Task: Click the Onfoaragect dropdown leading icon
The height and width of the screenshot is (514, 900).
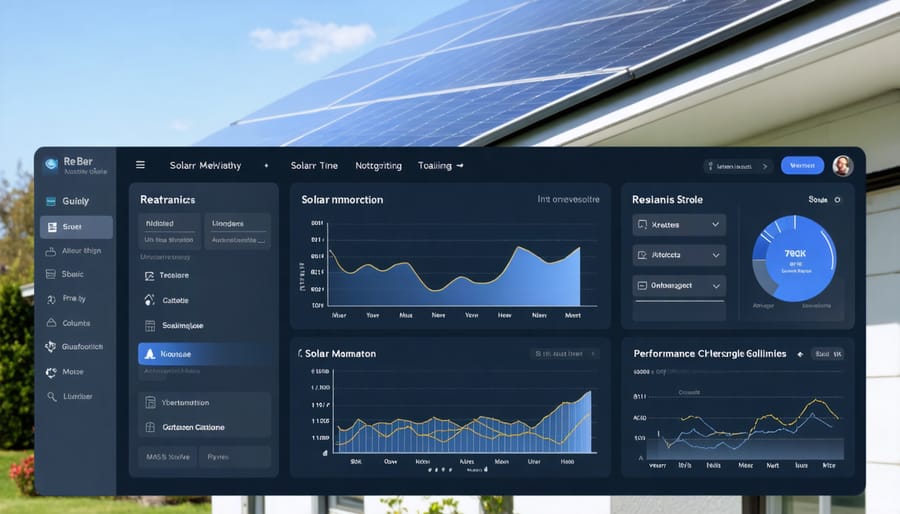Action: 642,286
